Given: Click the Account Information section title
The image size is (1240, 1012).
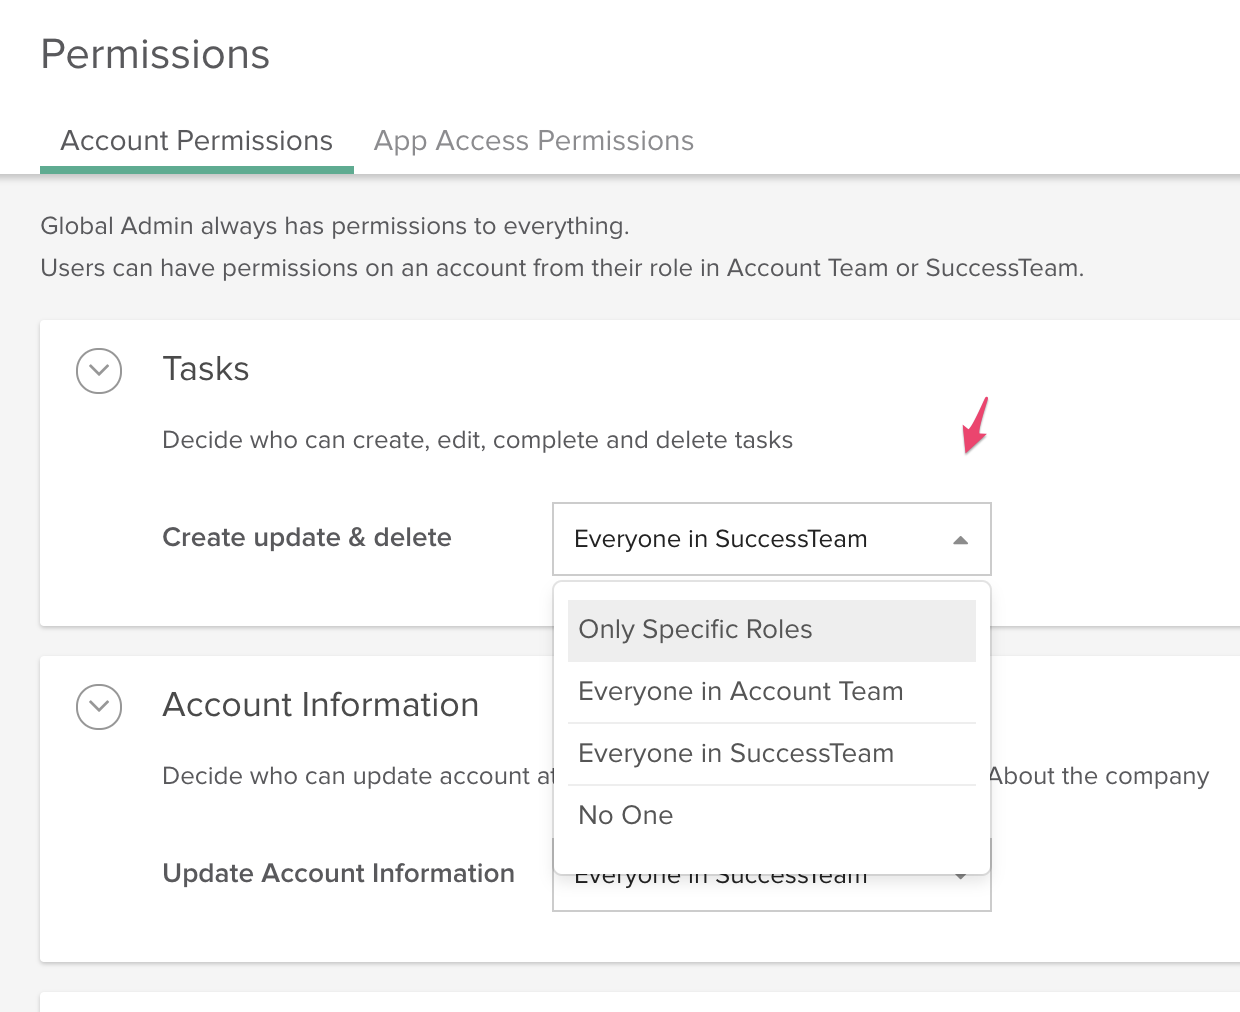Looking at the screenshot, I should click(321, 705).
